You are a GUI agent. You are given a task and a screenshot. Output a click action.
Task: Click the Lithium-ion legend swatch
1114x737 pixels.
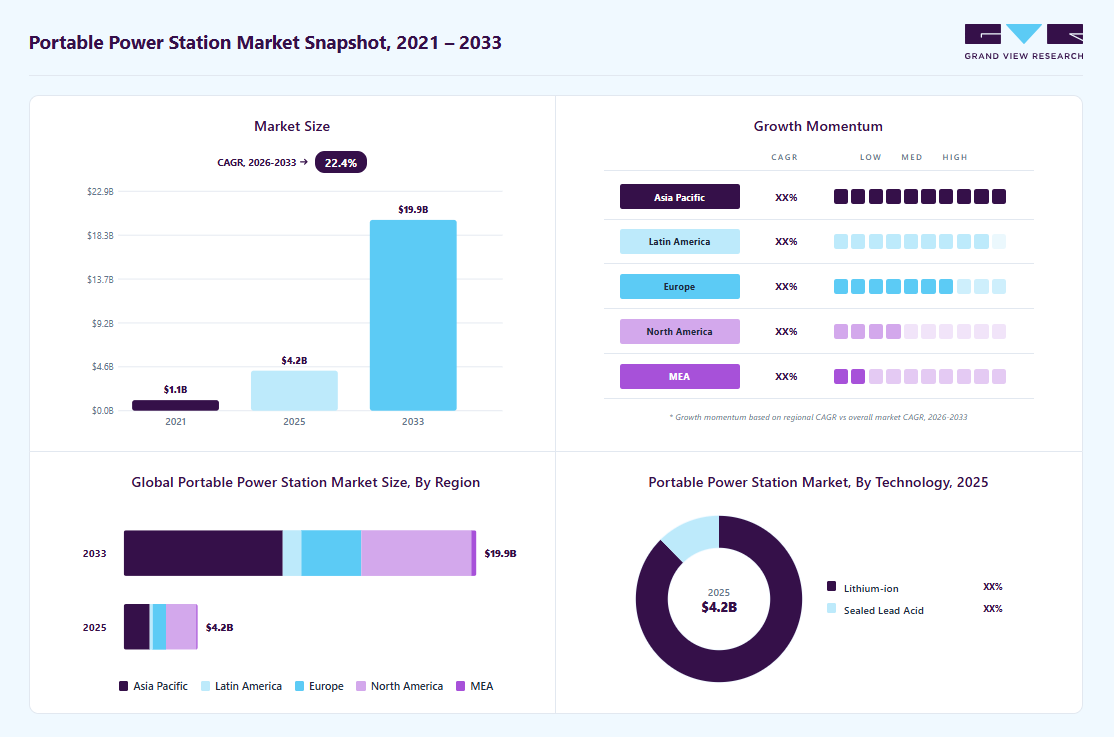(831, 586)
